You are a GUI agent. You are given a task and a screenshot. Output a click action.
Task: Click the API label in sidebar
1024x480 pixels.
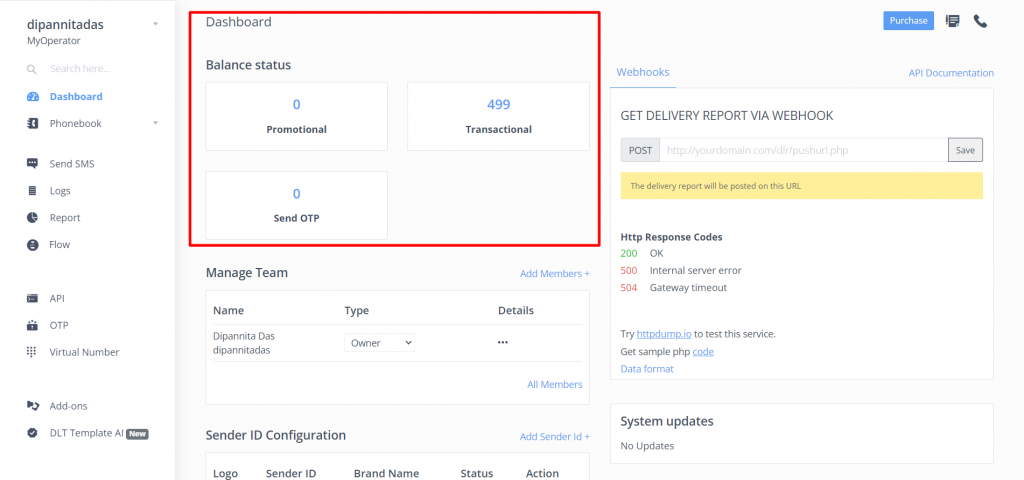coord(57,298)
